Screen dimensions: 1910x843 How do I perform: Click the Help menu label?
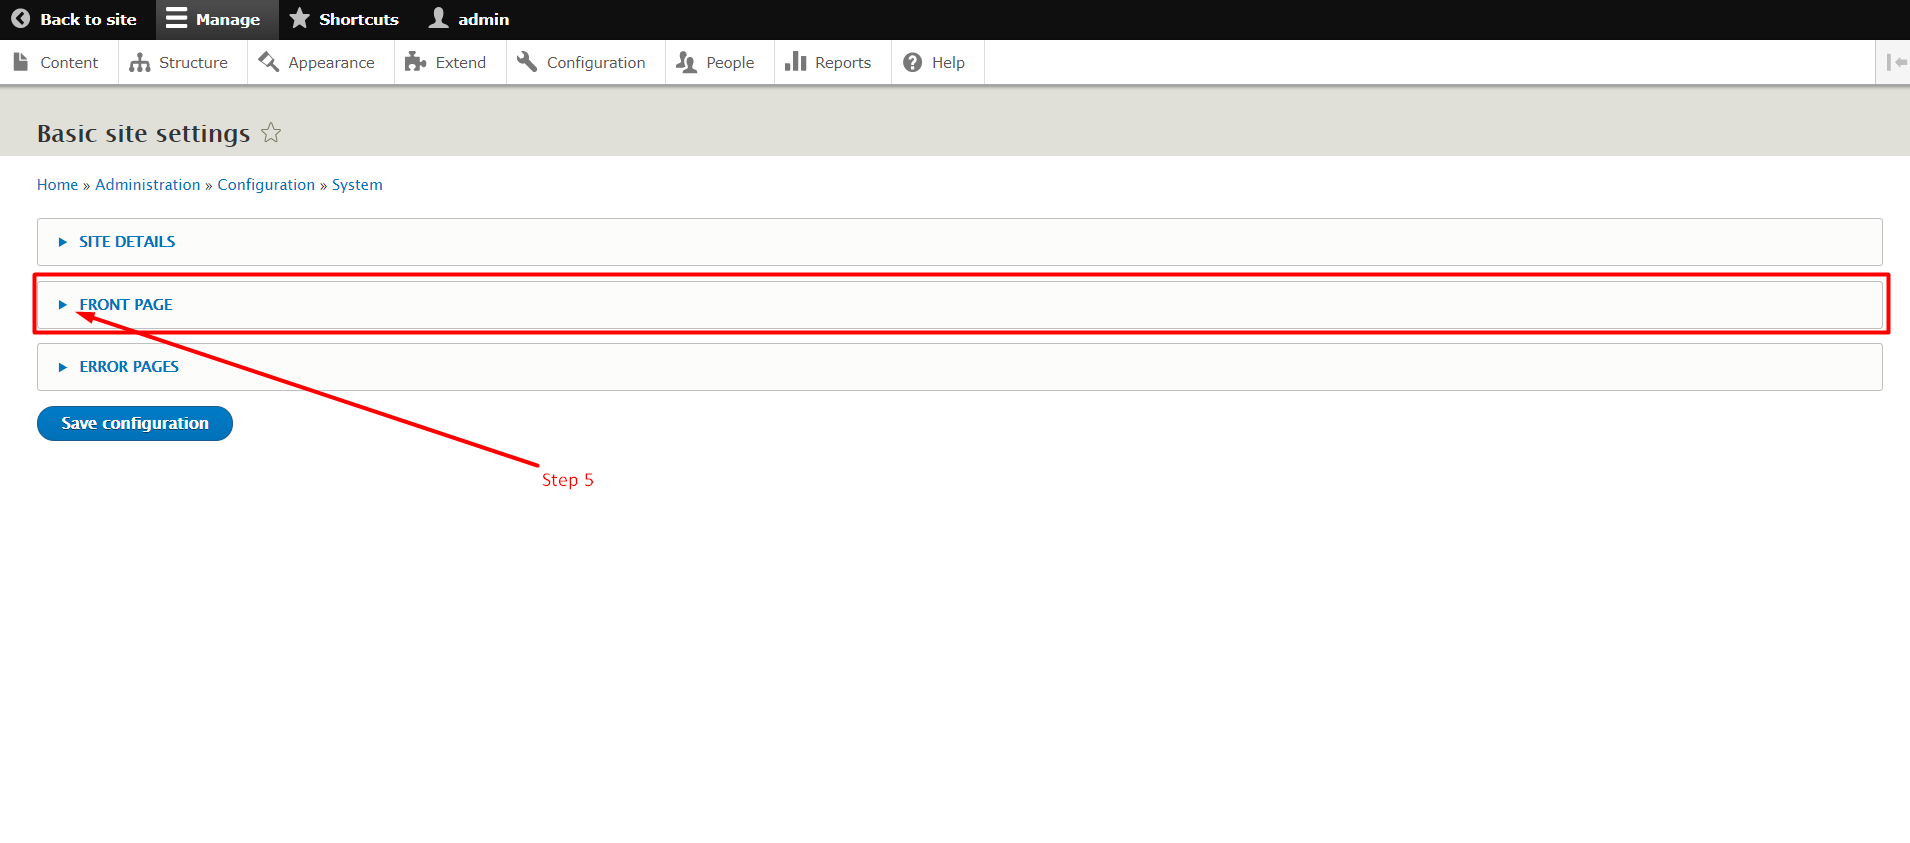pyautogui.click(x=948, y=62)
